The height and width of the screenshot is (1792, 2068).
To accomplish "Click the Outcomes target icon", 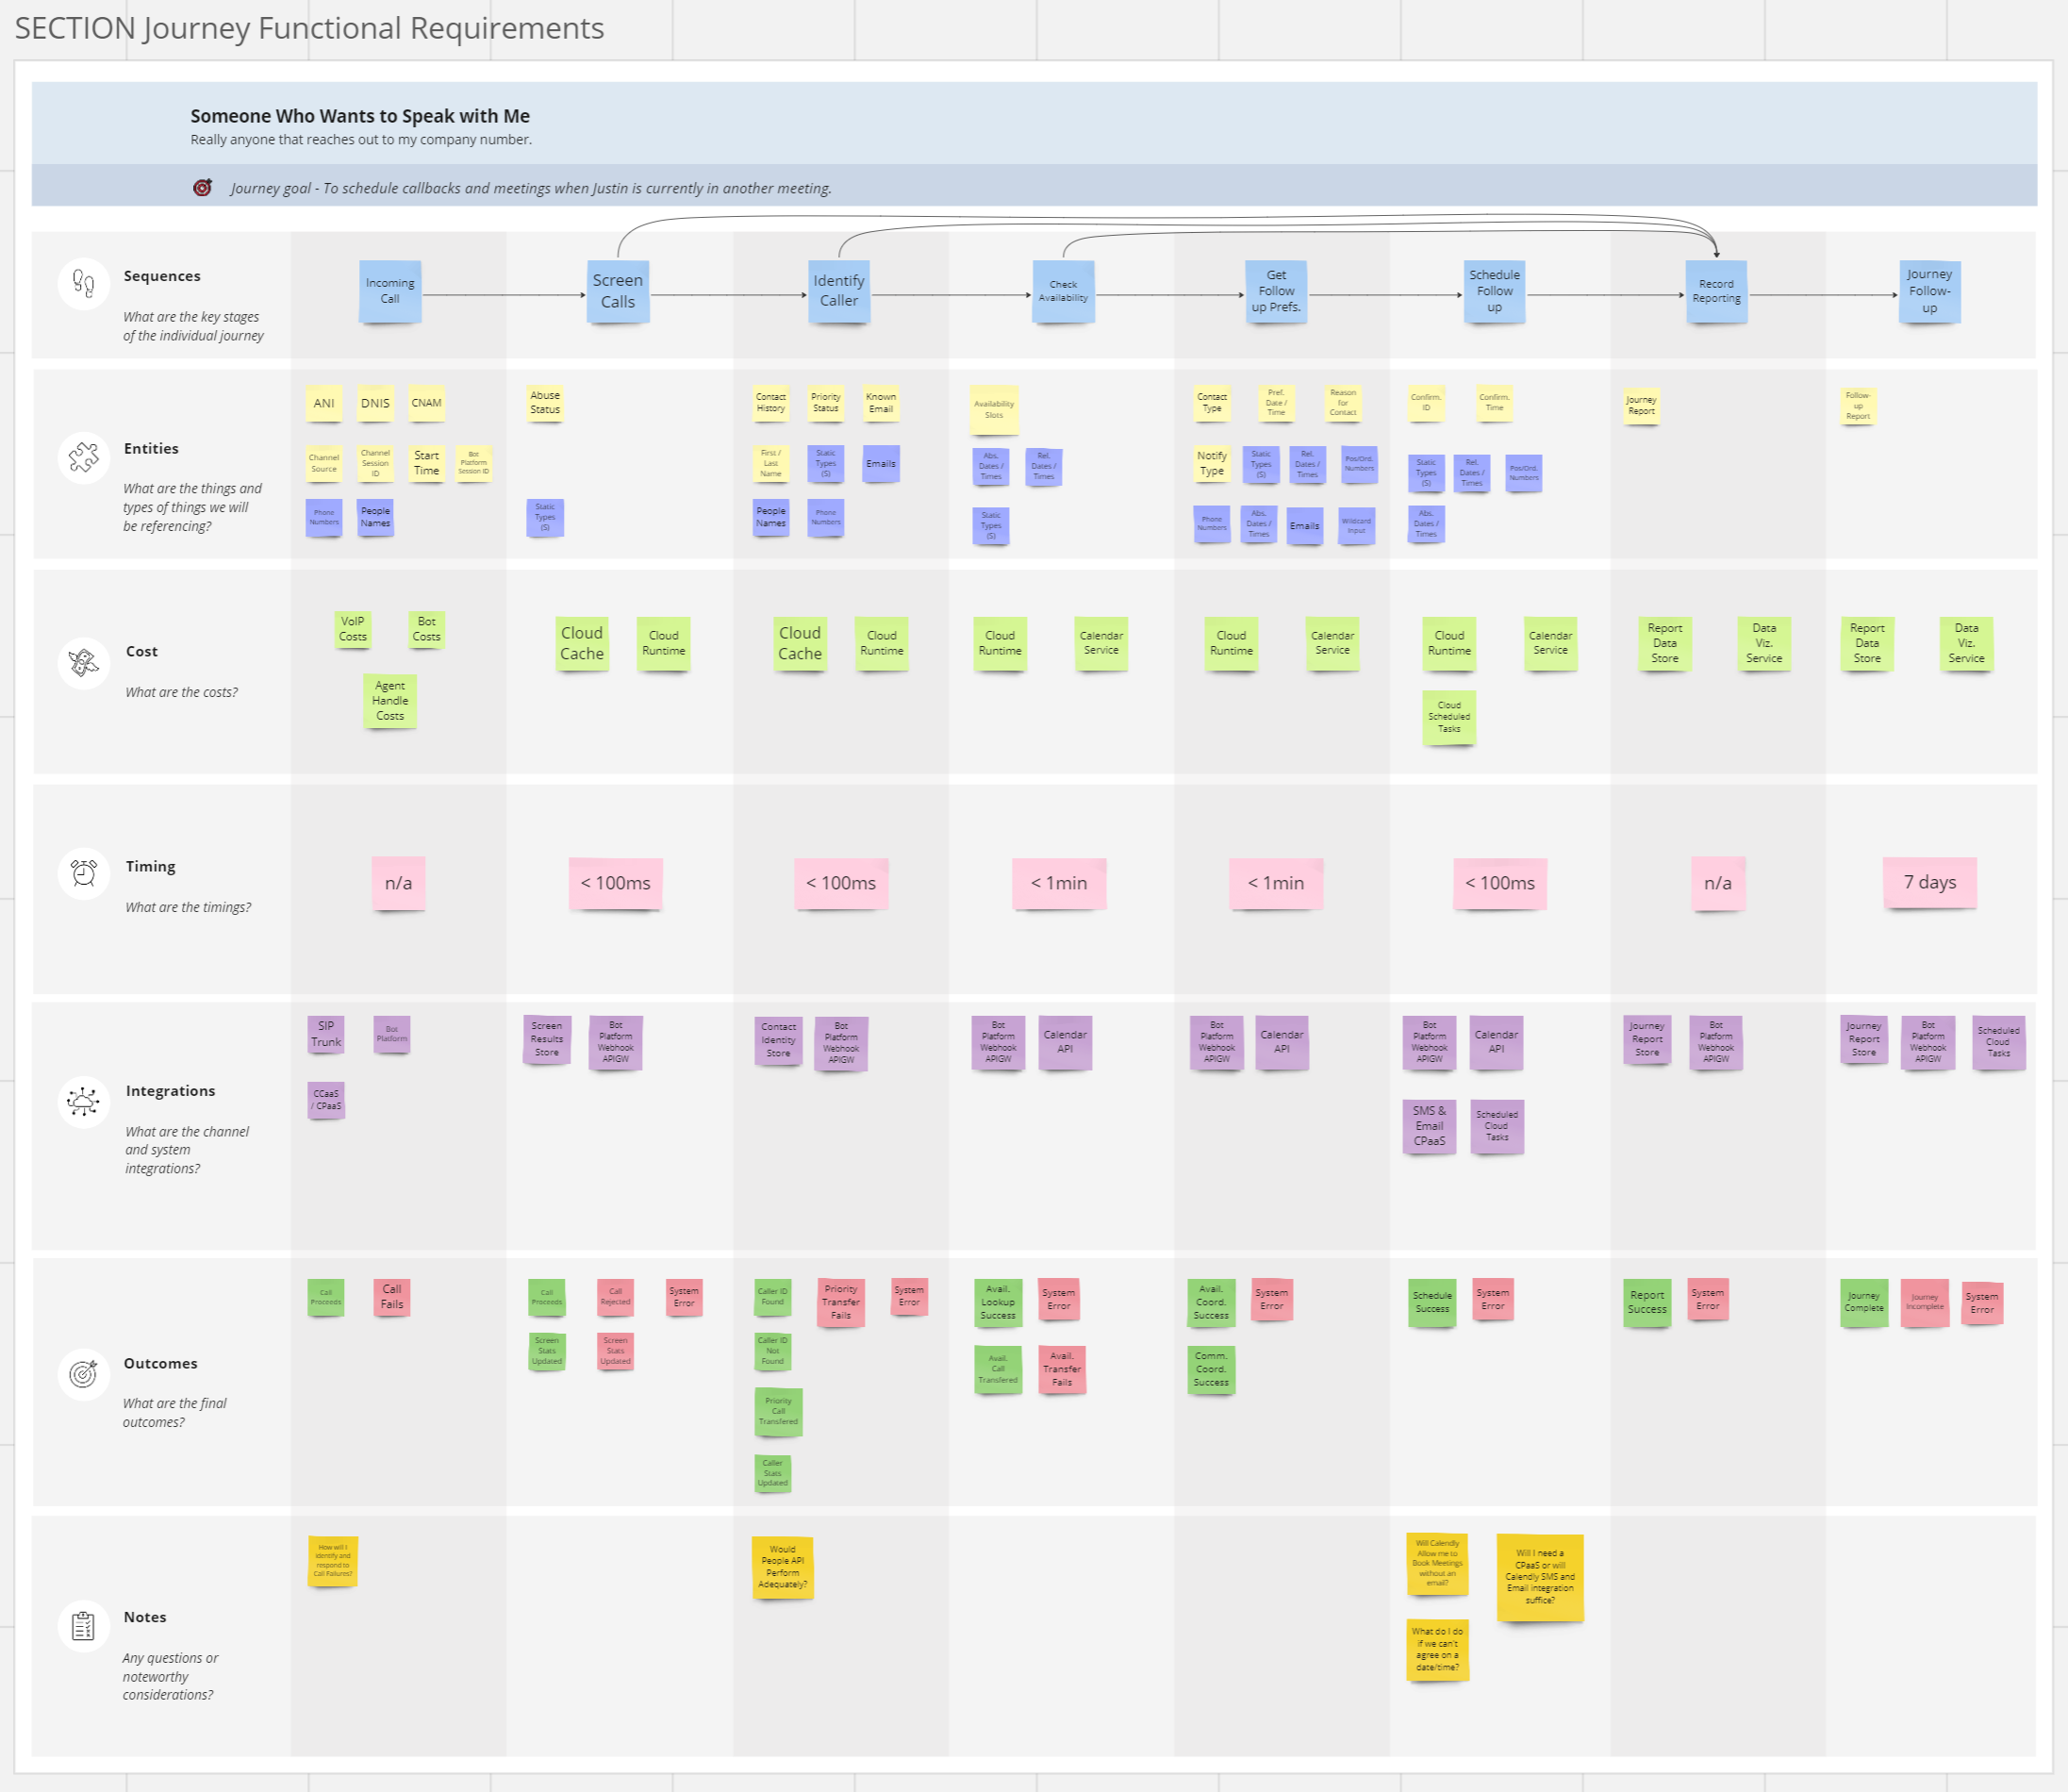I will point(84,1374).
